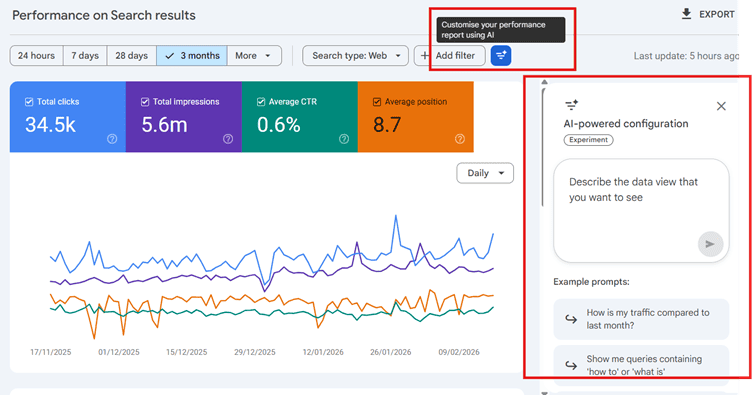Click the 8.7 average position value
The width and height of the screenshot is (752, 395).
[x=387, y=125]
